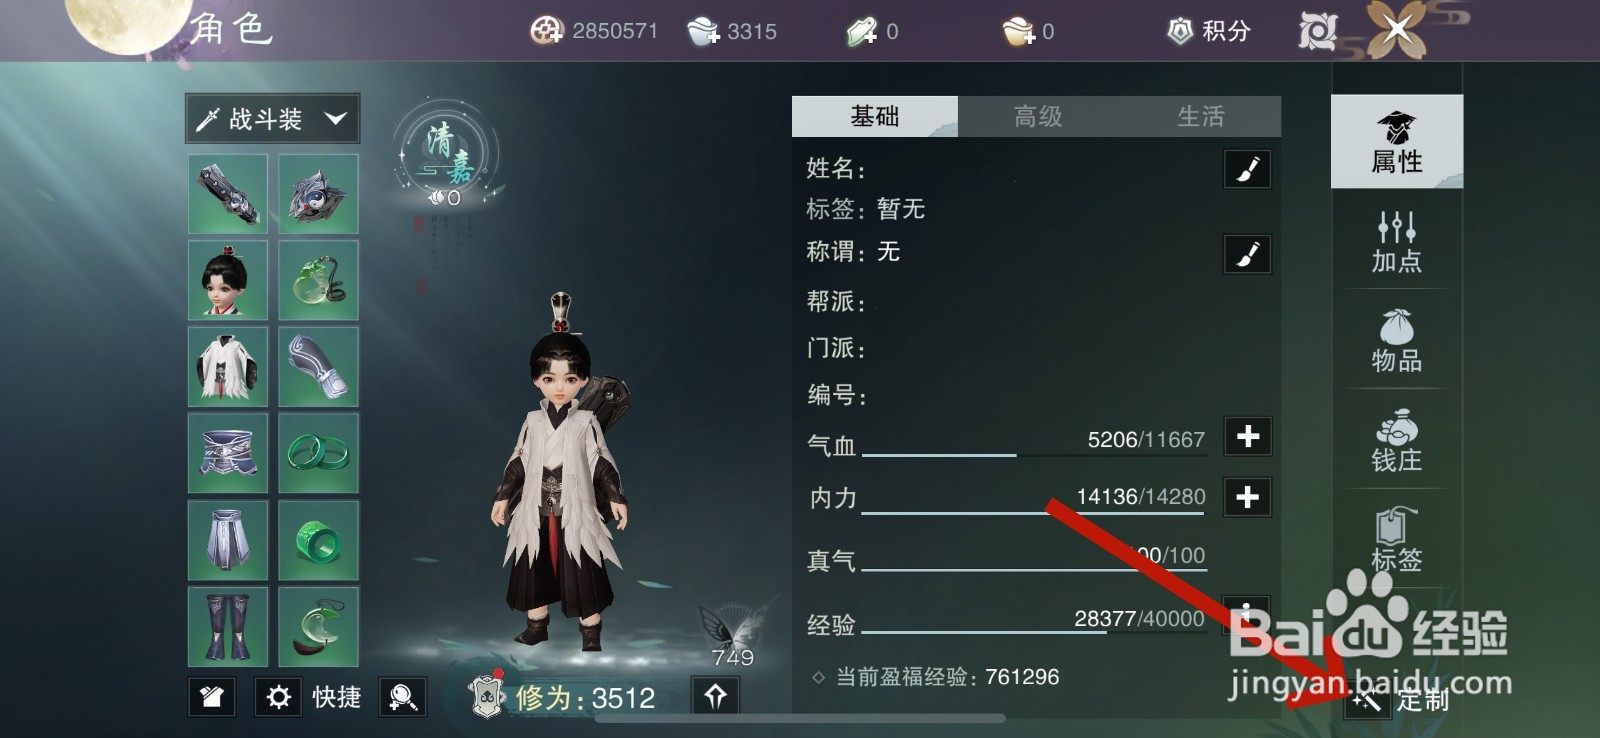Click the outfit shirt icon bottom-left

[x=212, y=697]
